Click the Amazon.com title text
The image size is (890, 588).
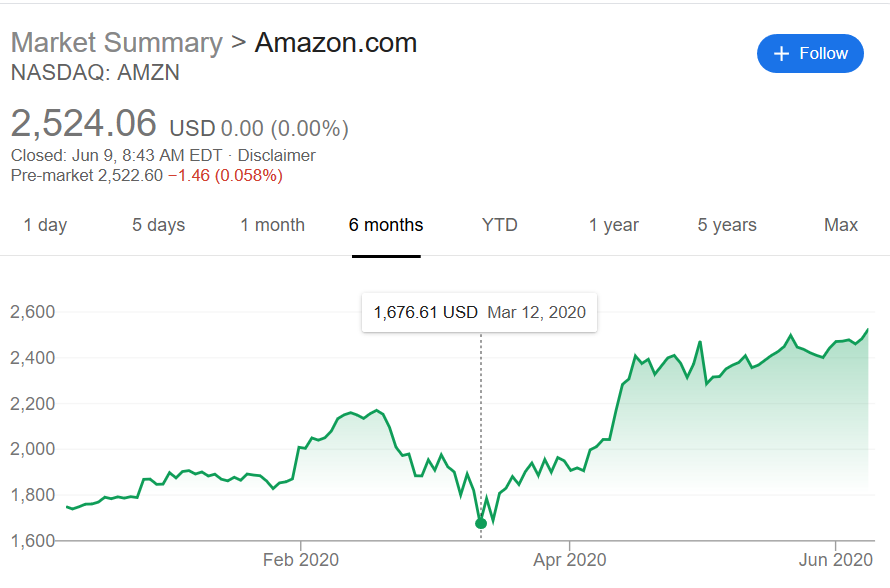tap(336, 43)
